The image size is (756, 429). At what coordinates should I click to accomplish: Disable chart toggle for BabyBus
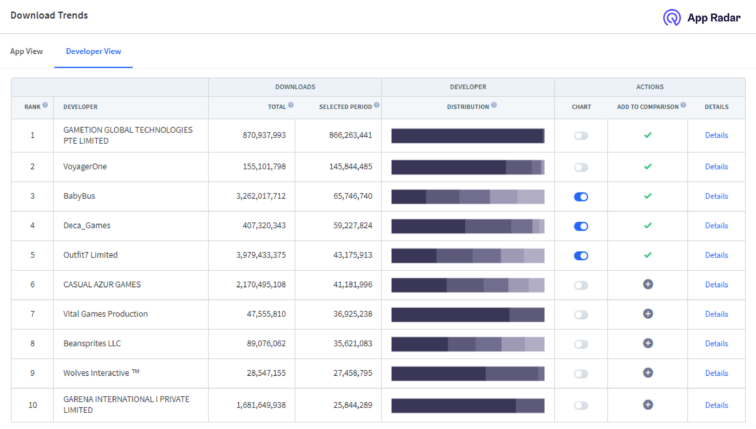581,197
